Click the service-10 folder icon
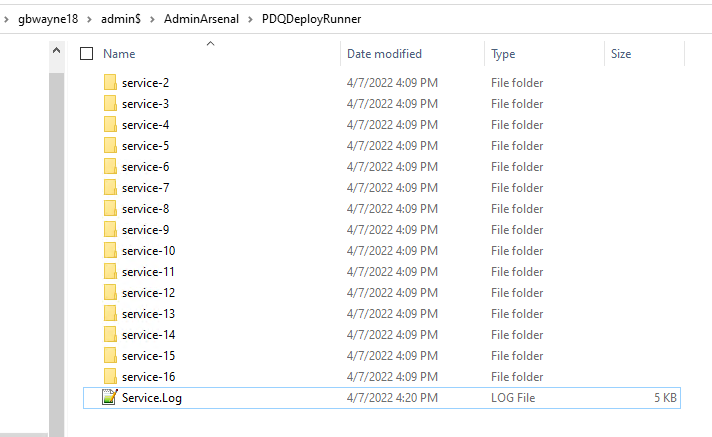Image resolution: width=712 pixels, height=437 pixels. [110, 251]
